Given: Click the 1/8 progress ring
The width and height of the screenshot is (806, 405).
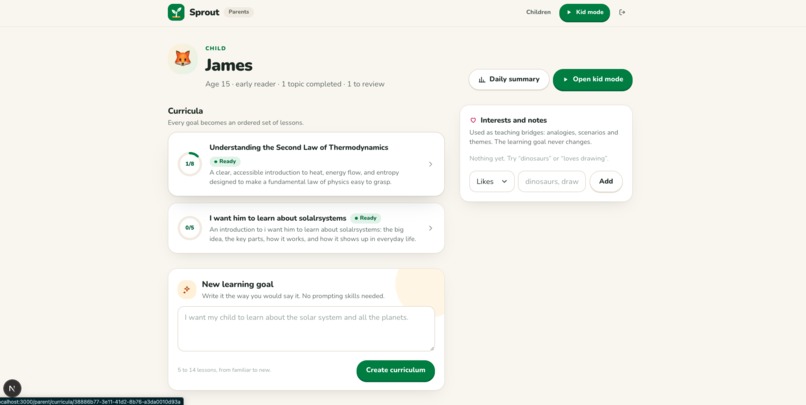Looking at the screenshot, I should click(190, 164).
